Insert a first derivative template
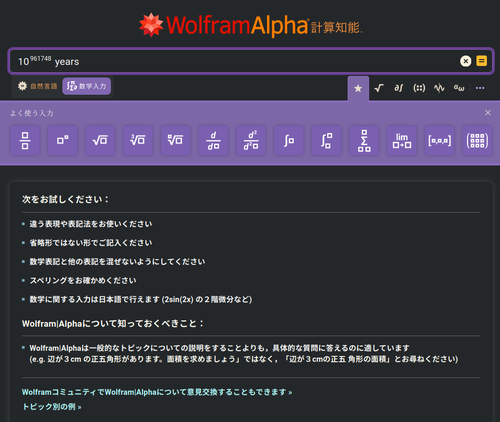 [213, 140]
